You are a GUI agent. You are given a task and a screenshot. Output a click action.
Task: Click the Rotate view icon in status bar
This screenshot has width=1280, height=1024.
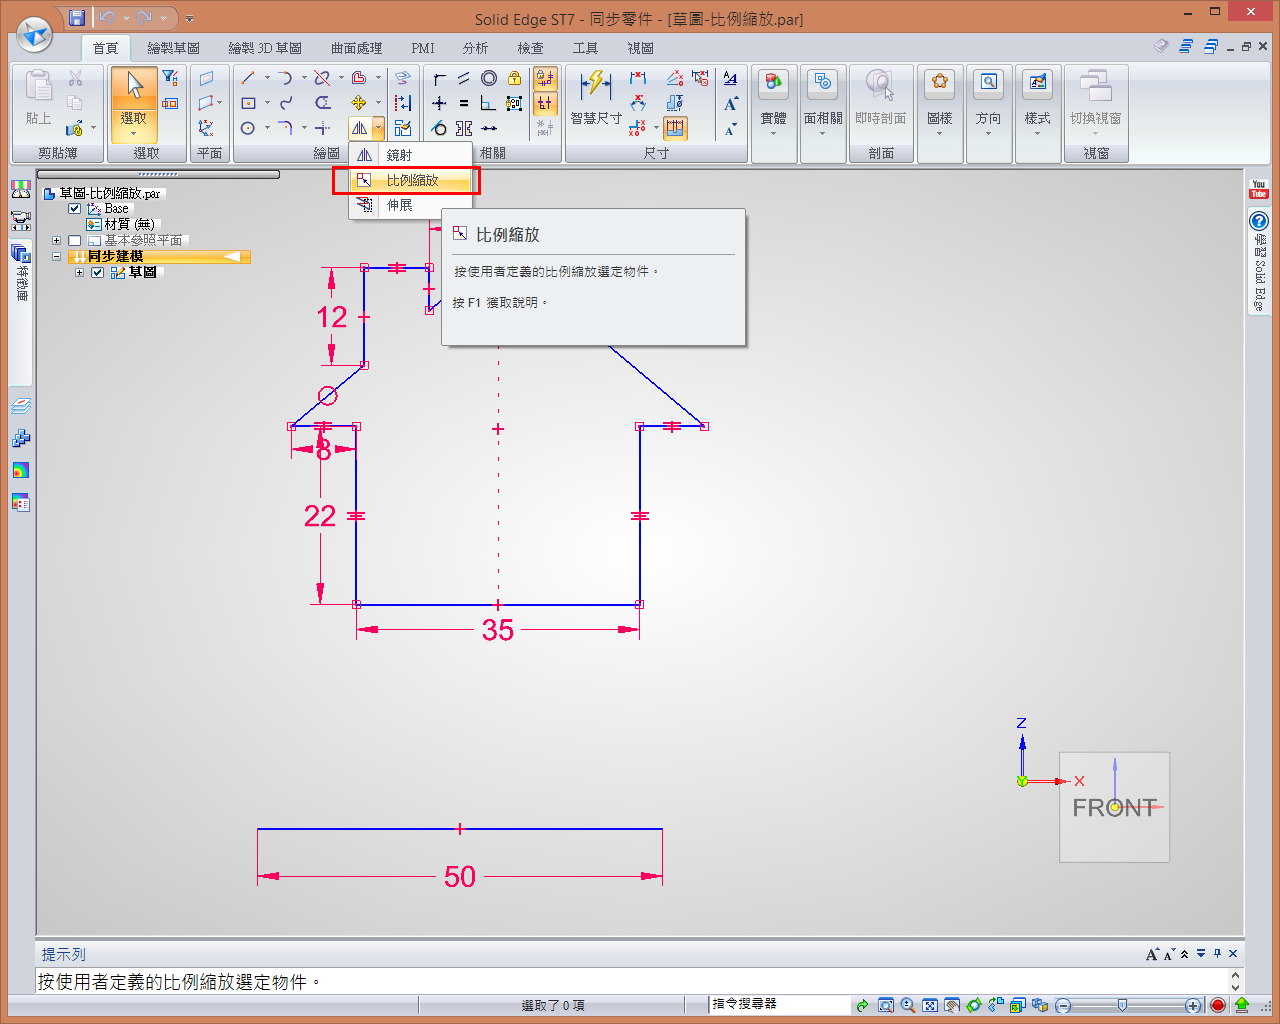click(973, 1005)
